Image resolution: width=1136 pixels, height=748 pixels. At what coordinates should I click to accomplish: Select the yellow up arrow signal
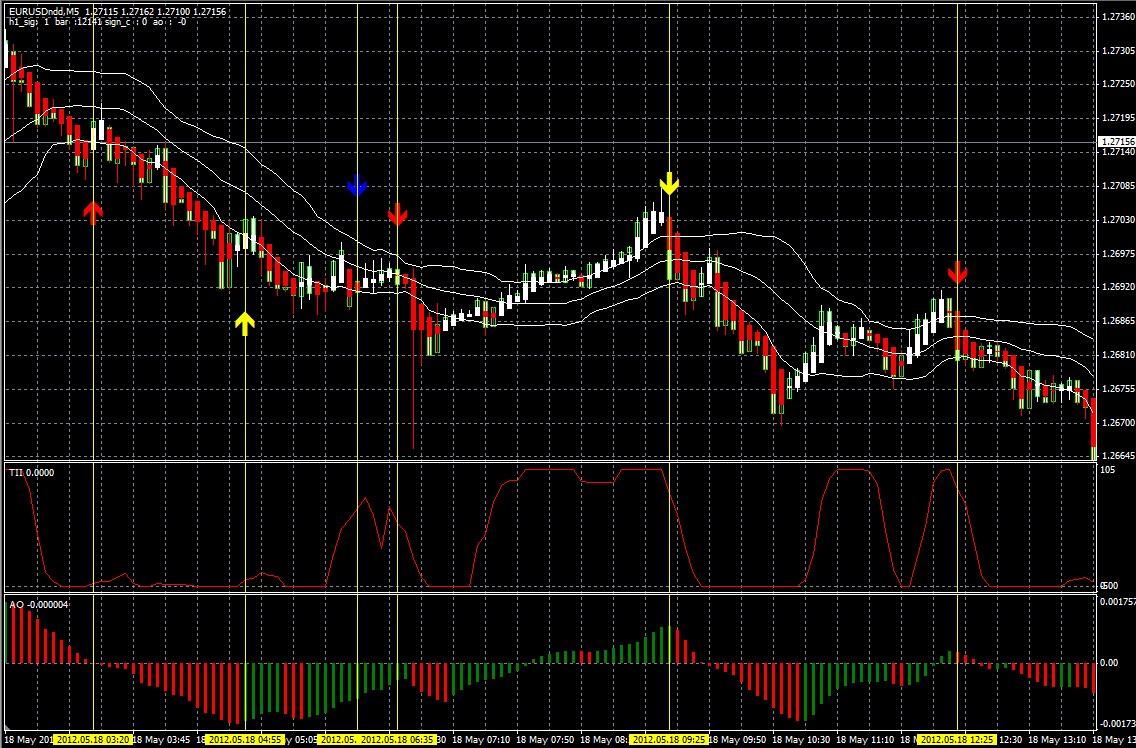tap(245, 322)
